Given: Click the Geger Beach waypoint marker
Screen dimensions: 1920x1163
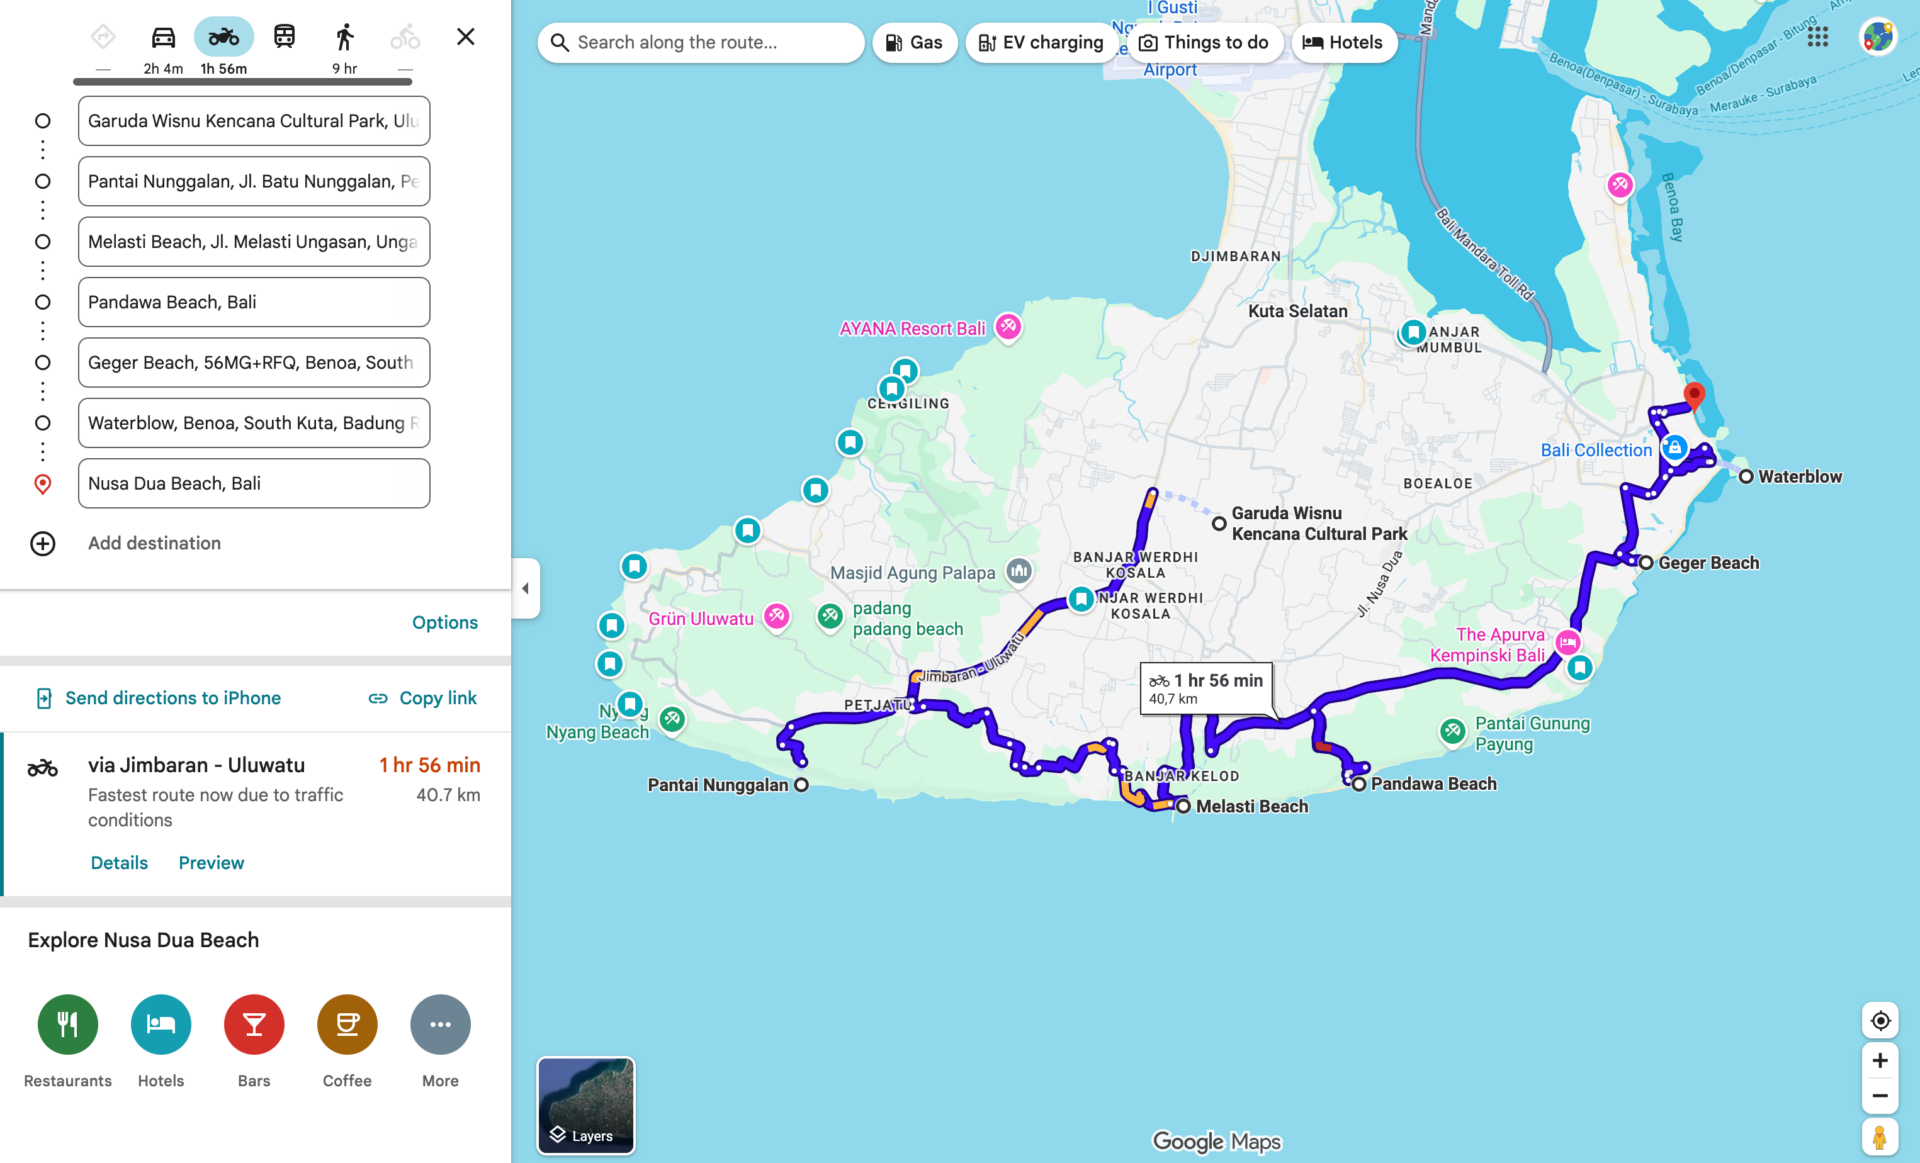Looking at the screenshot, I should [x=1646, y=563].
